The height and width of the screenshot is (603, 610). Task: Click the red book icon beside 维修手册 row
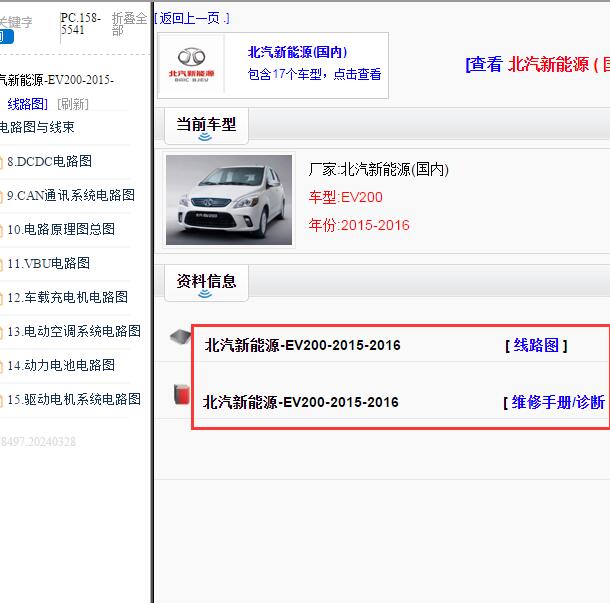pyautogui.click(x=181, y=394)
